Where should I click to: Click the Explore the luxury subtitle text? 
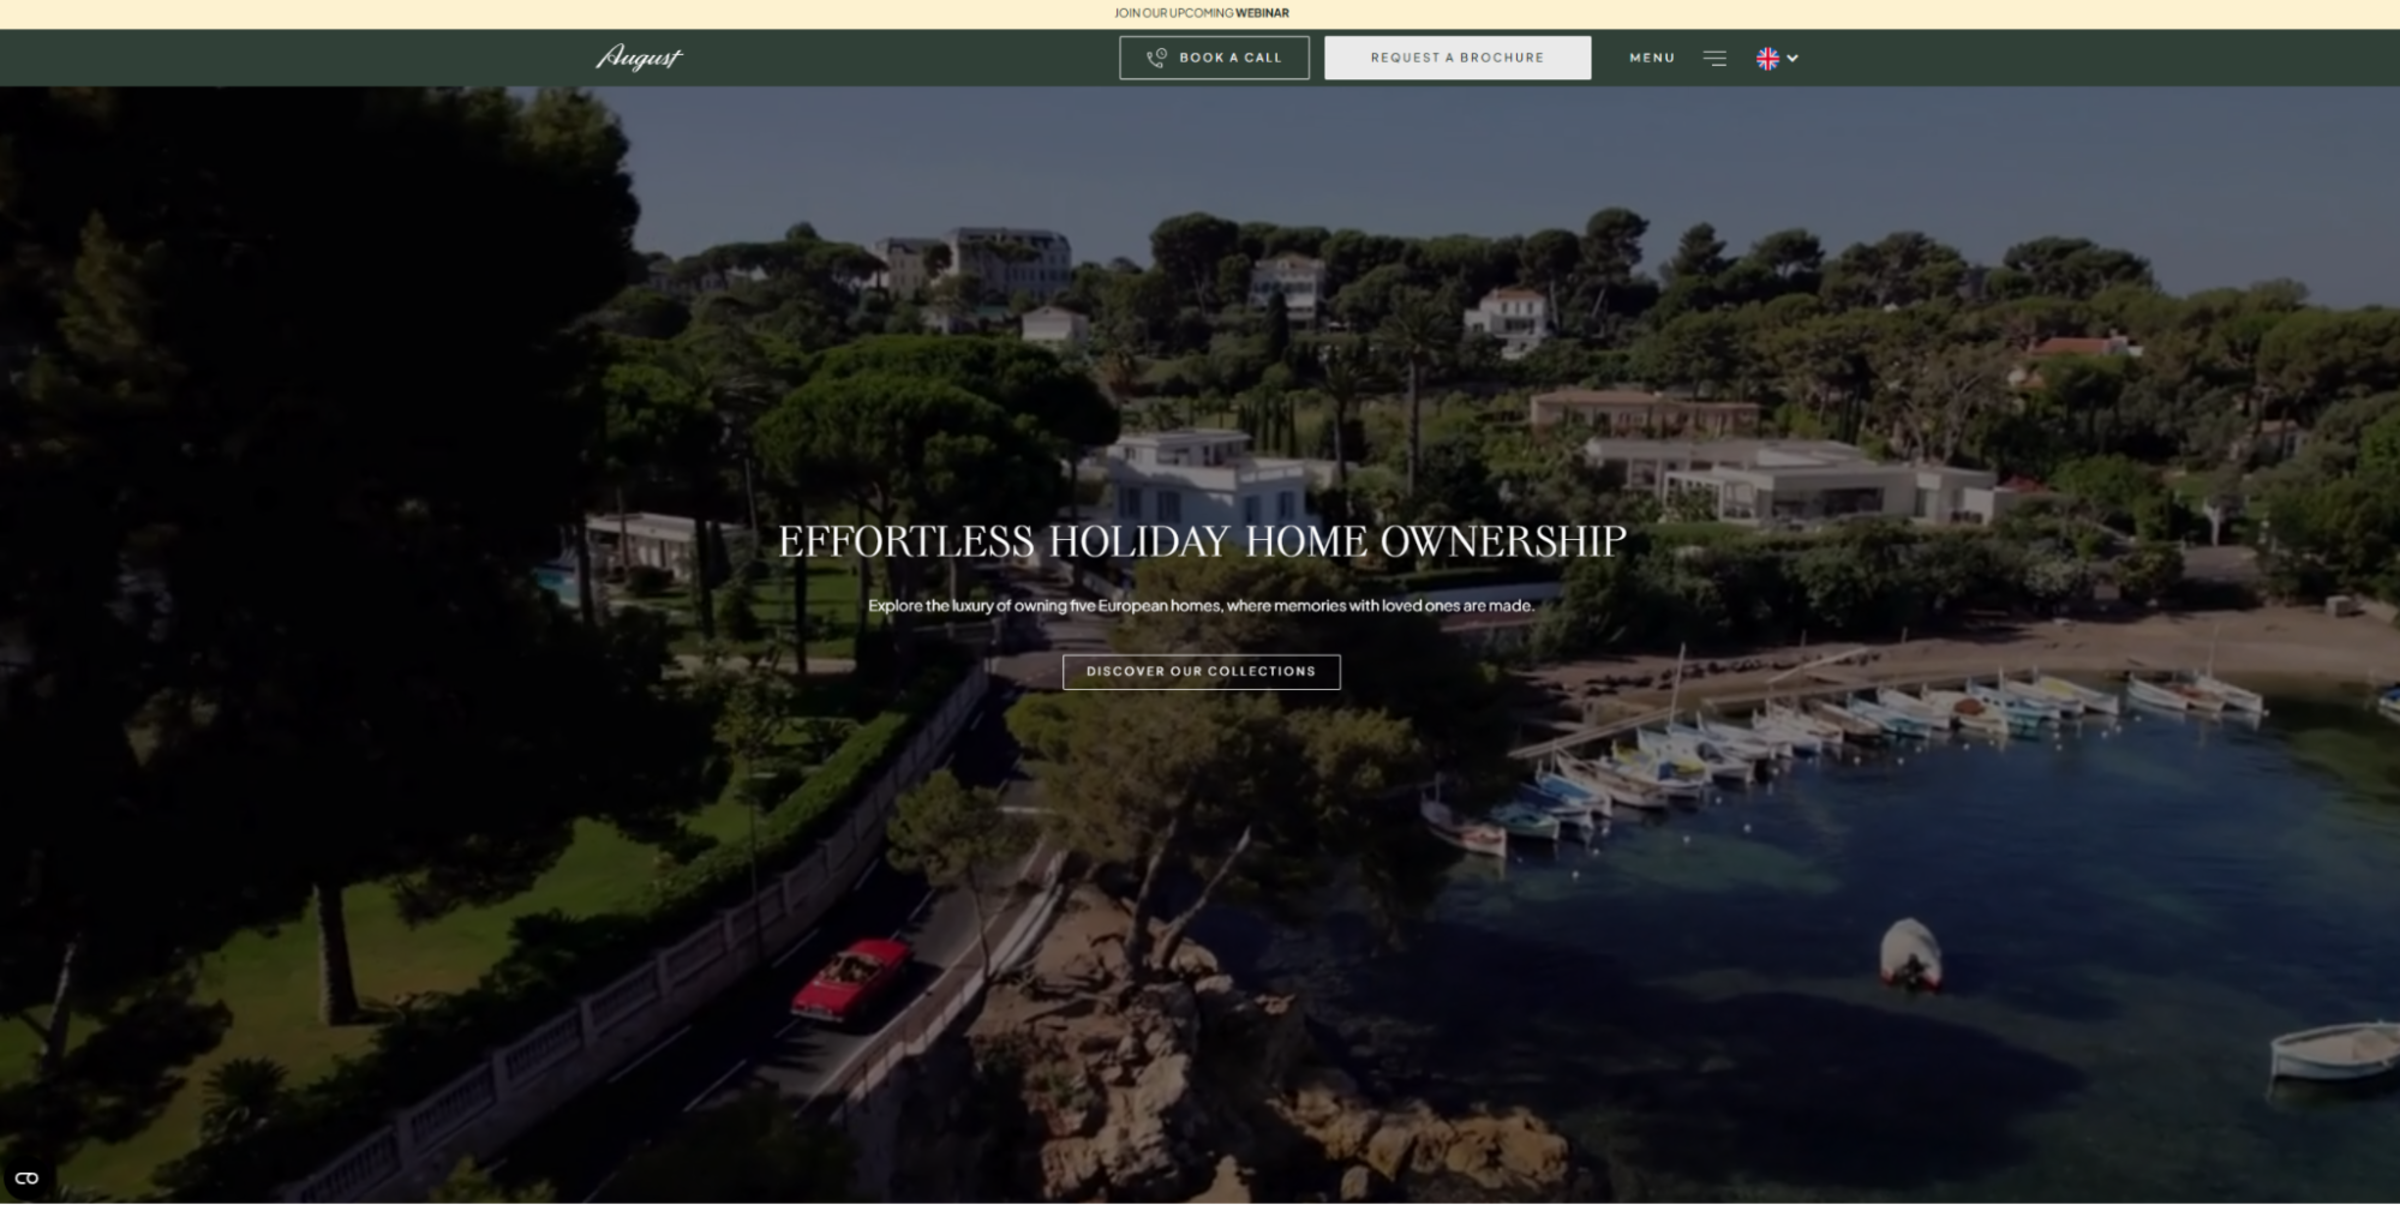tap(1201, 605)
